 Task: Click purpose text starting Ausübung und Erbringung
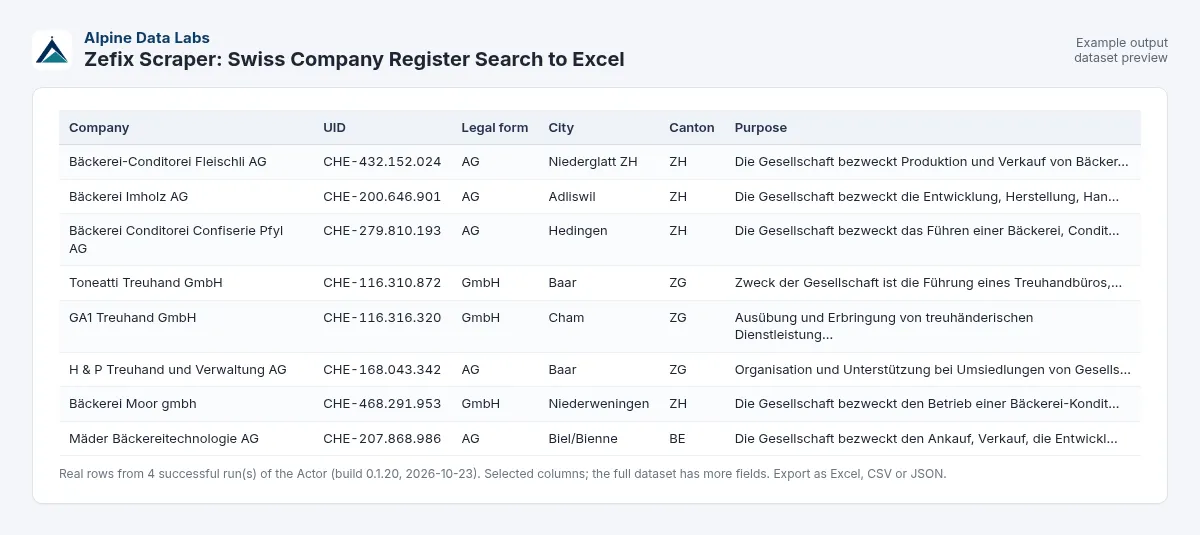click(x=884, y=326)
